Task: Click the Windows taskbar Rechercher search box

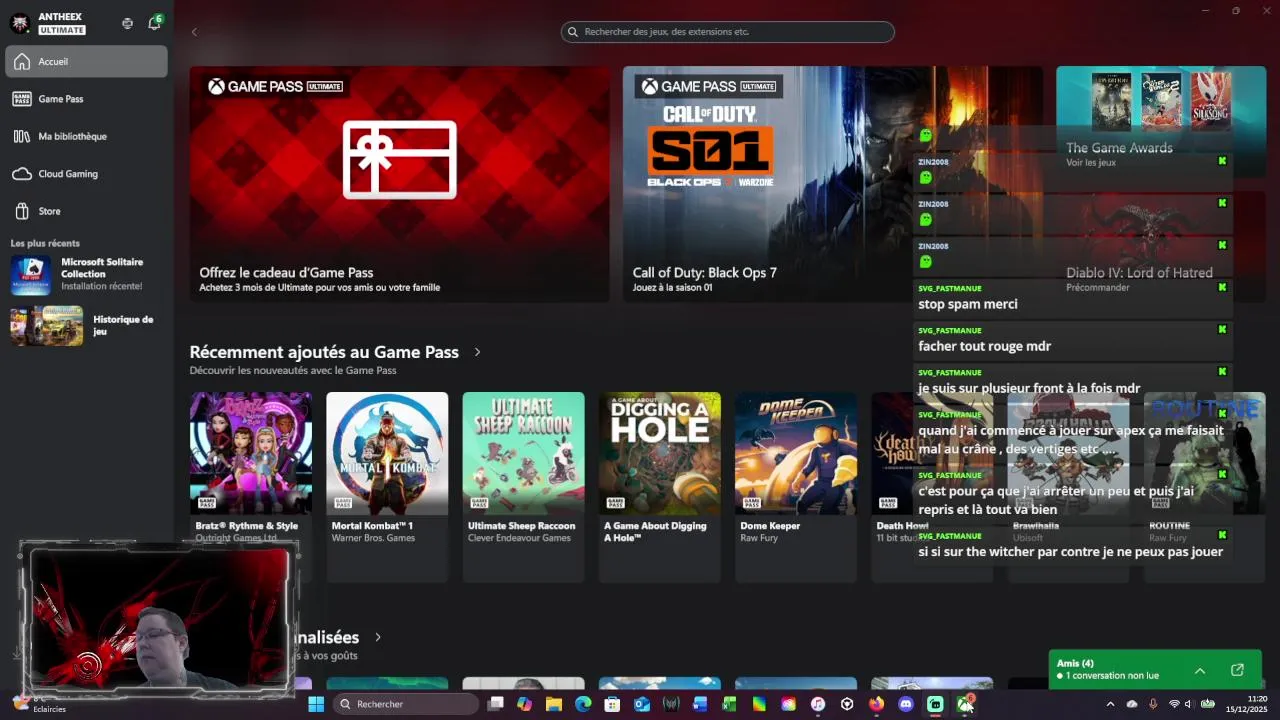Action: pos(404,704)
